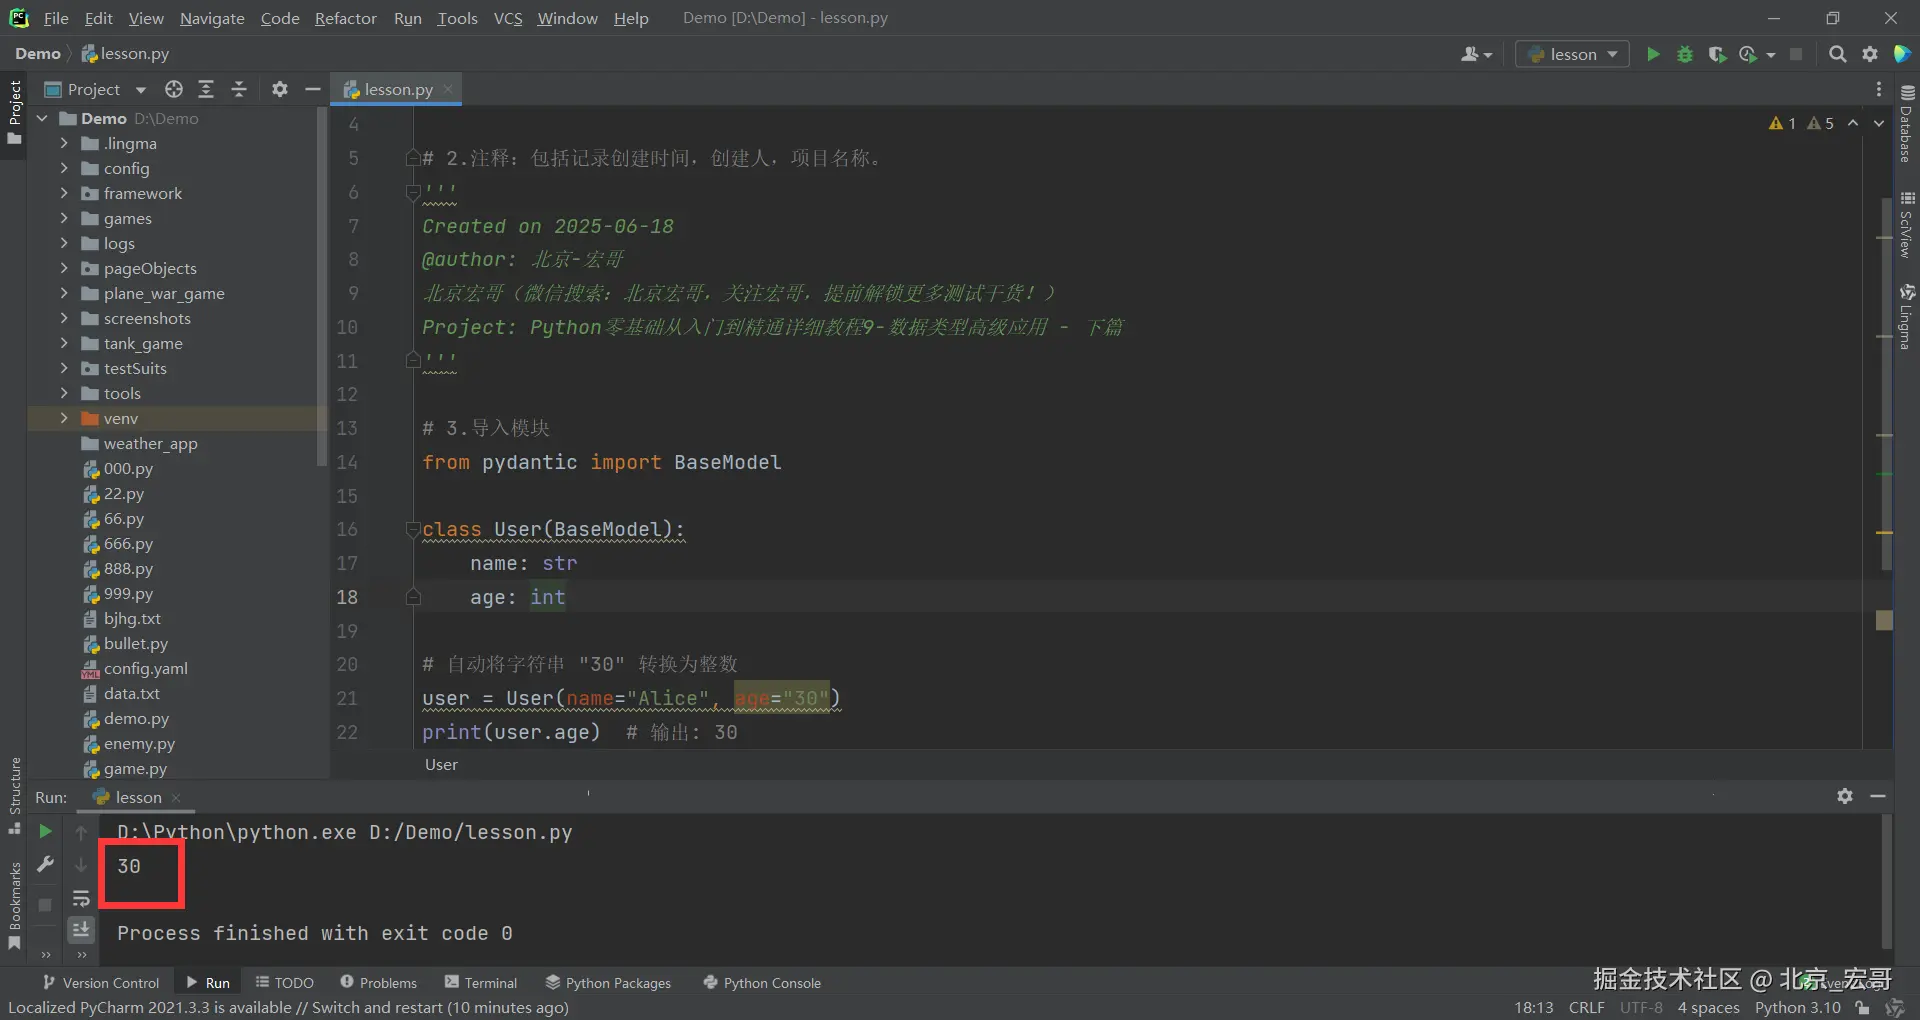
Task: Open bullet.py in the project tree
Action: click(125, 643)
